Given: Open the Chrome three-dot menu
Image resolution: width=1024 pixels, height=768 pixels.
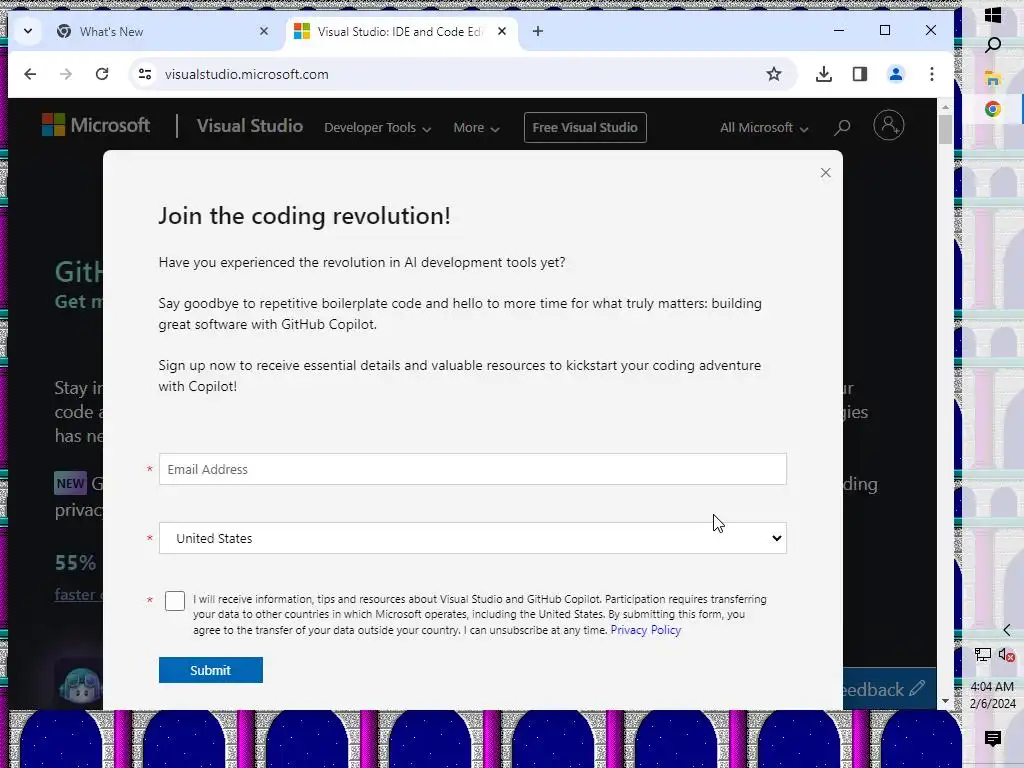Looking at the screenshot, I should (x=931, y=74).
